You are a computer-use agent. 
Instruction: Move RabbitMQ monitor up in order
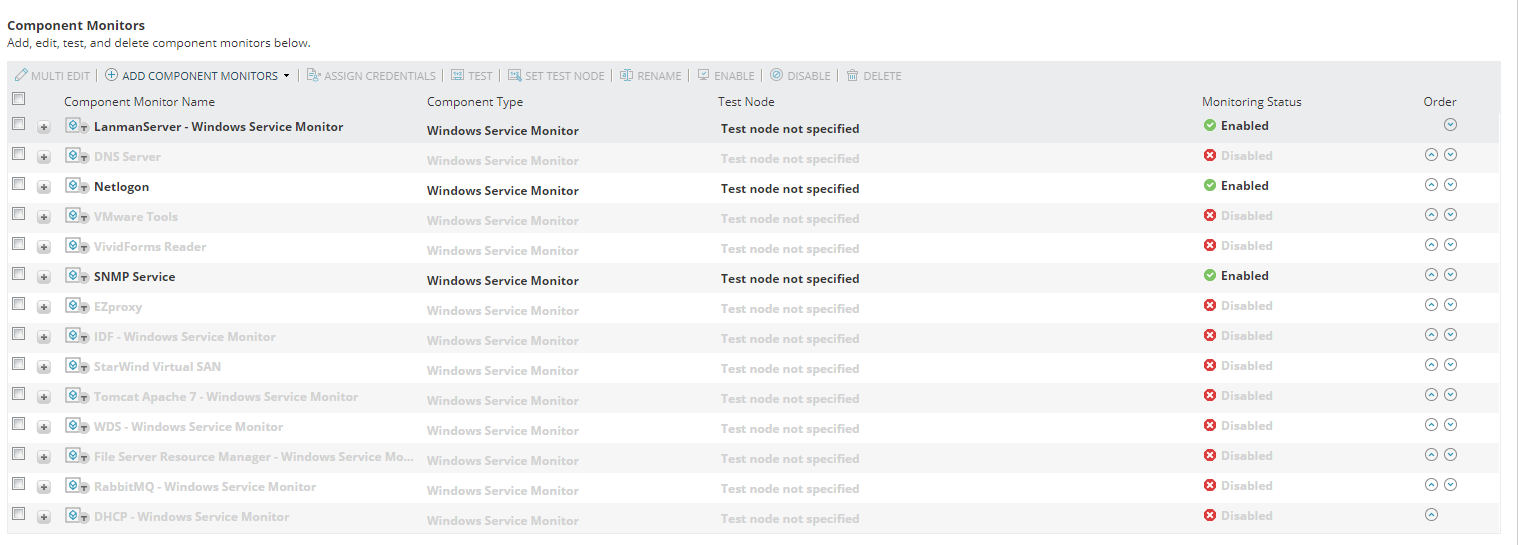(x=1431, y=485)
